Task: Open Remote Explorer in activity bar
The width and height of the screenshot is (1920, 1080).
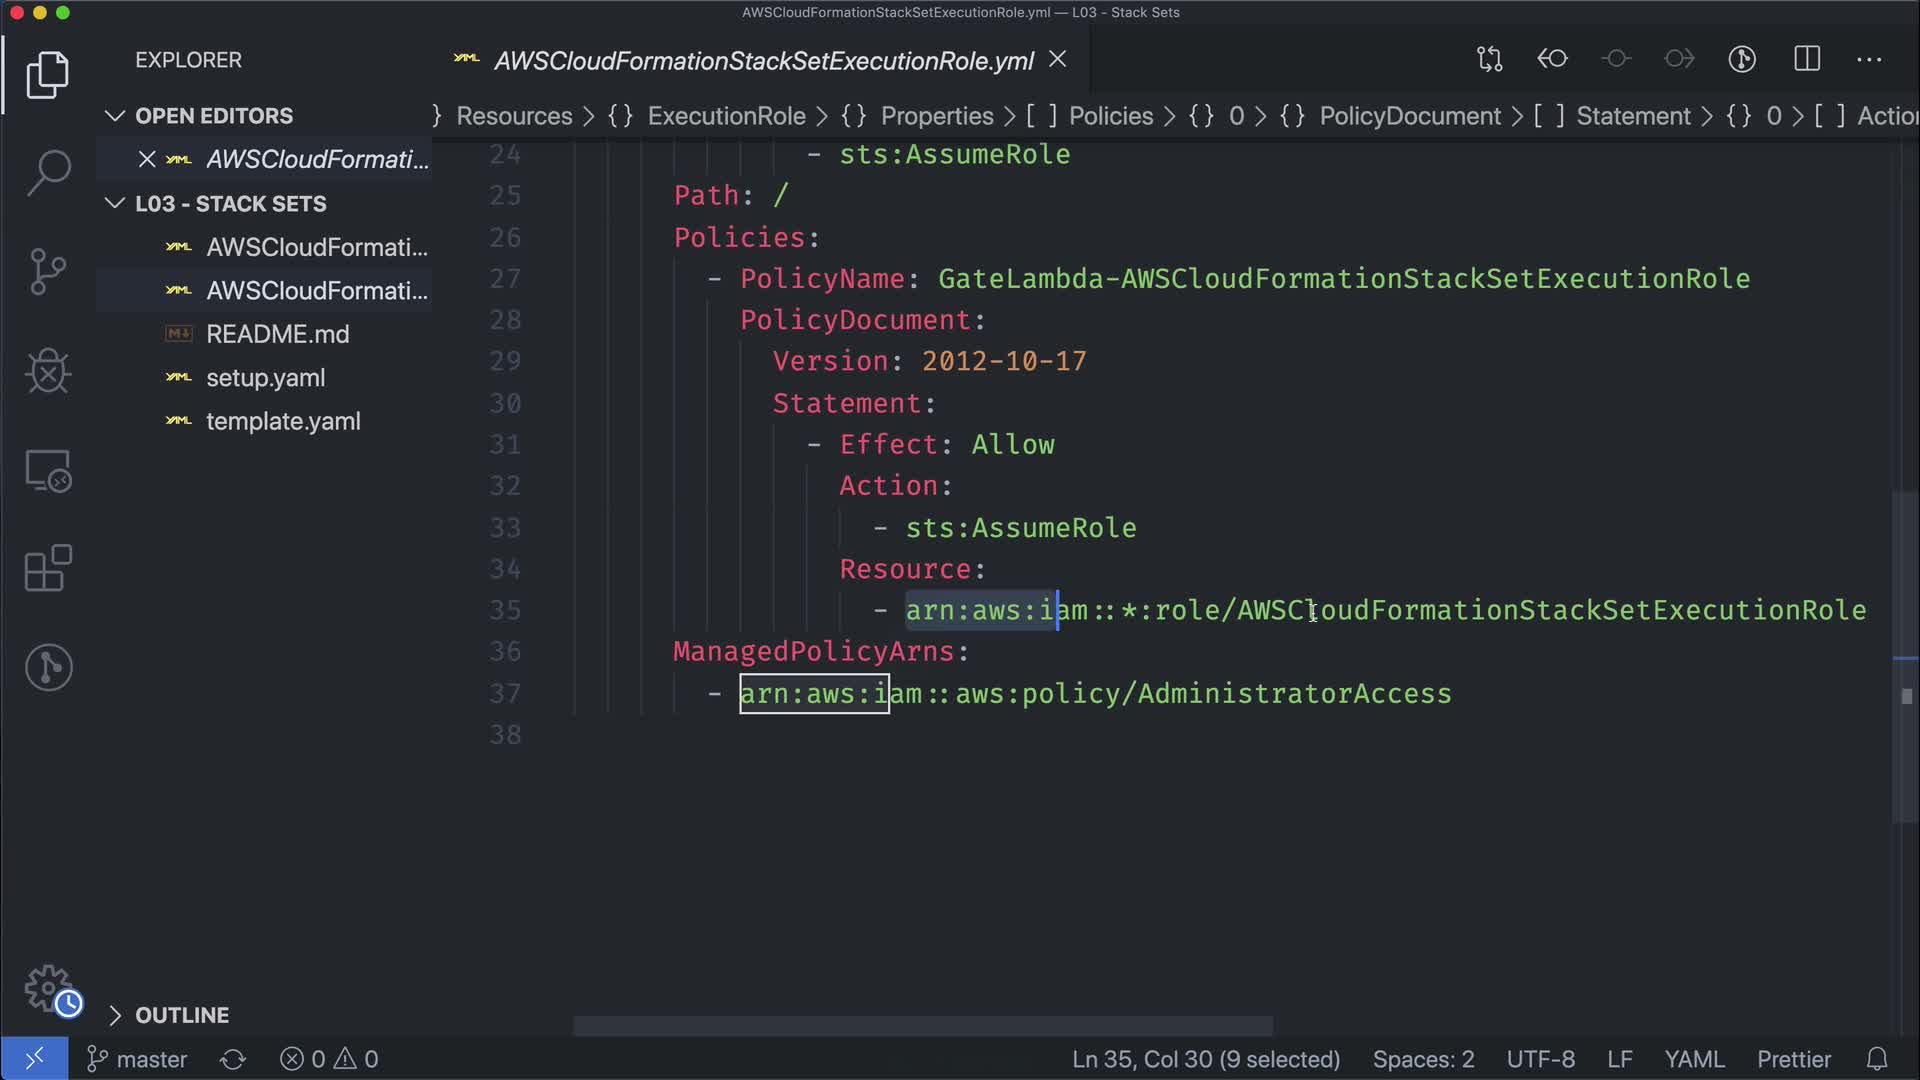Action: pyautogui.click(x=48, y=470)
